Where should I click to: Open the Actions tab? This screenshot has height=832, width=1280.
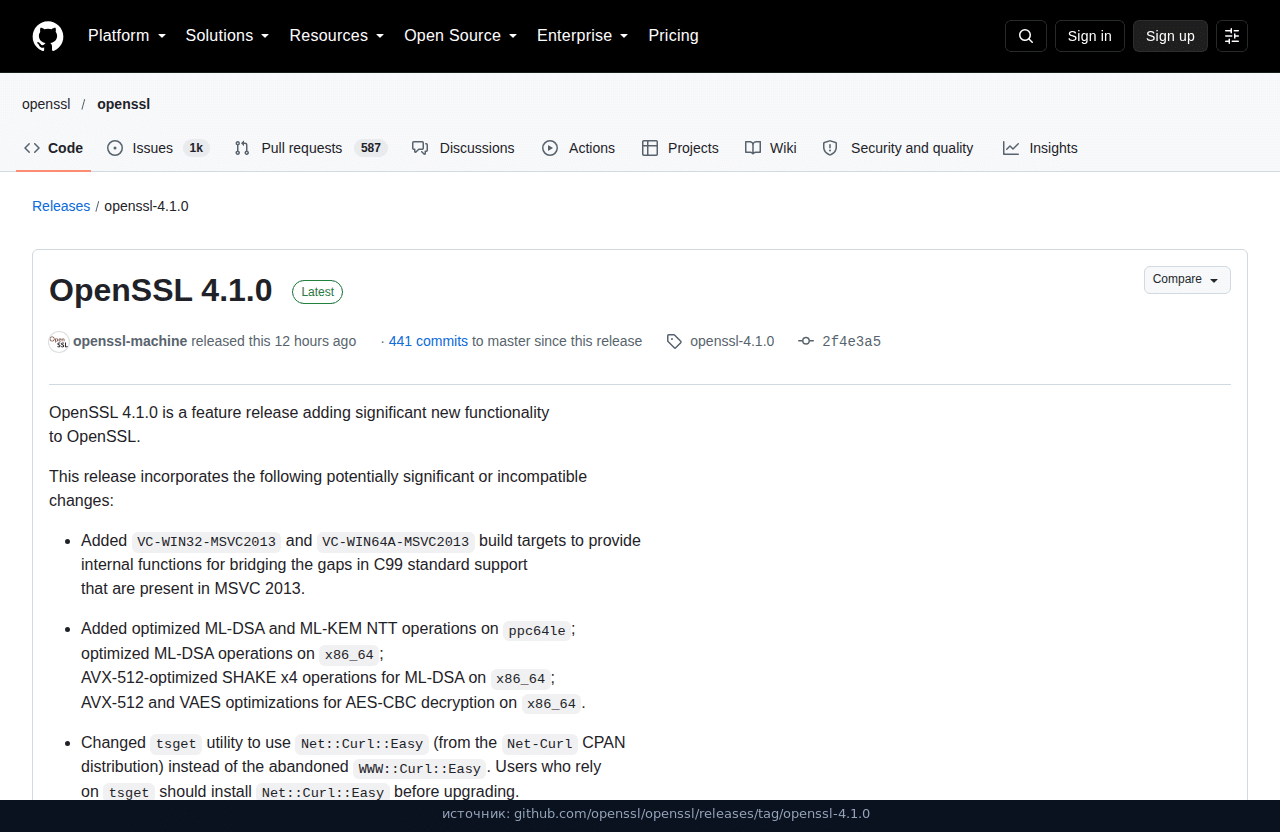[579, 148]
